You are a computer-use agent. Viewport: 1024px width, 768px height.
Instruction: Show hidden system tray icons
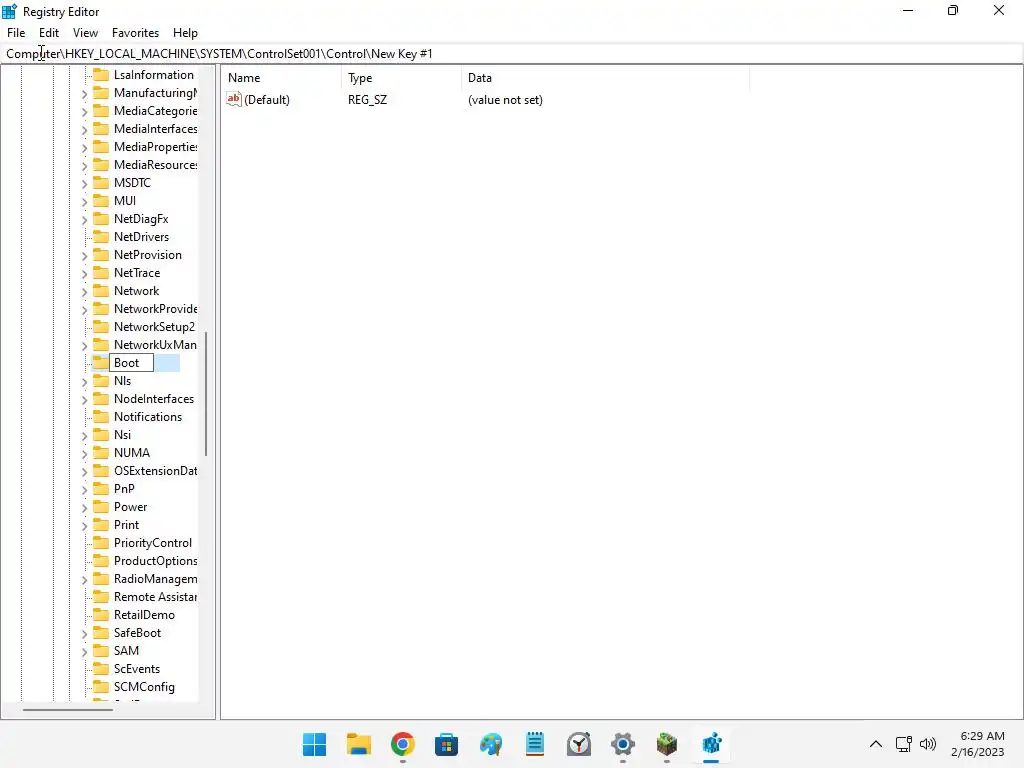click(x=876, y=744)
